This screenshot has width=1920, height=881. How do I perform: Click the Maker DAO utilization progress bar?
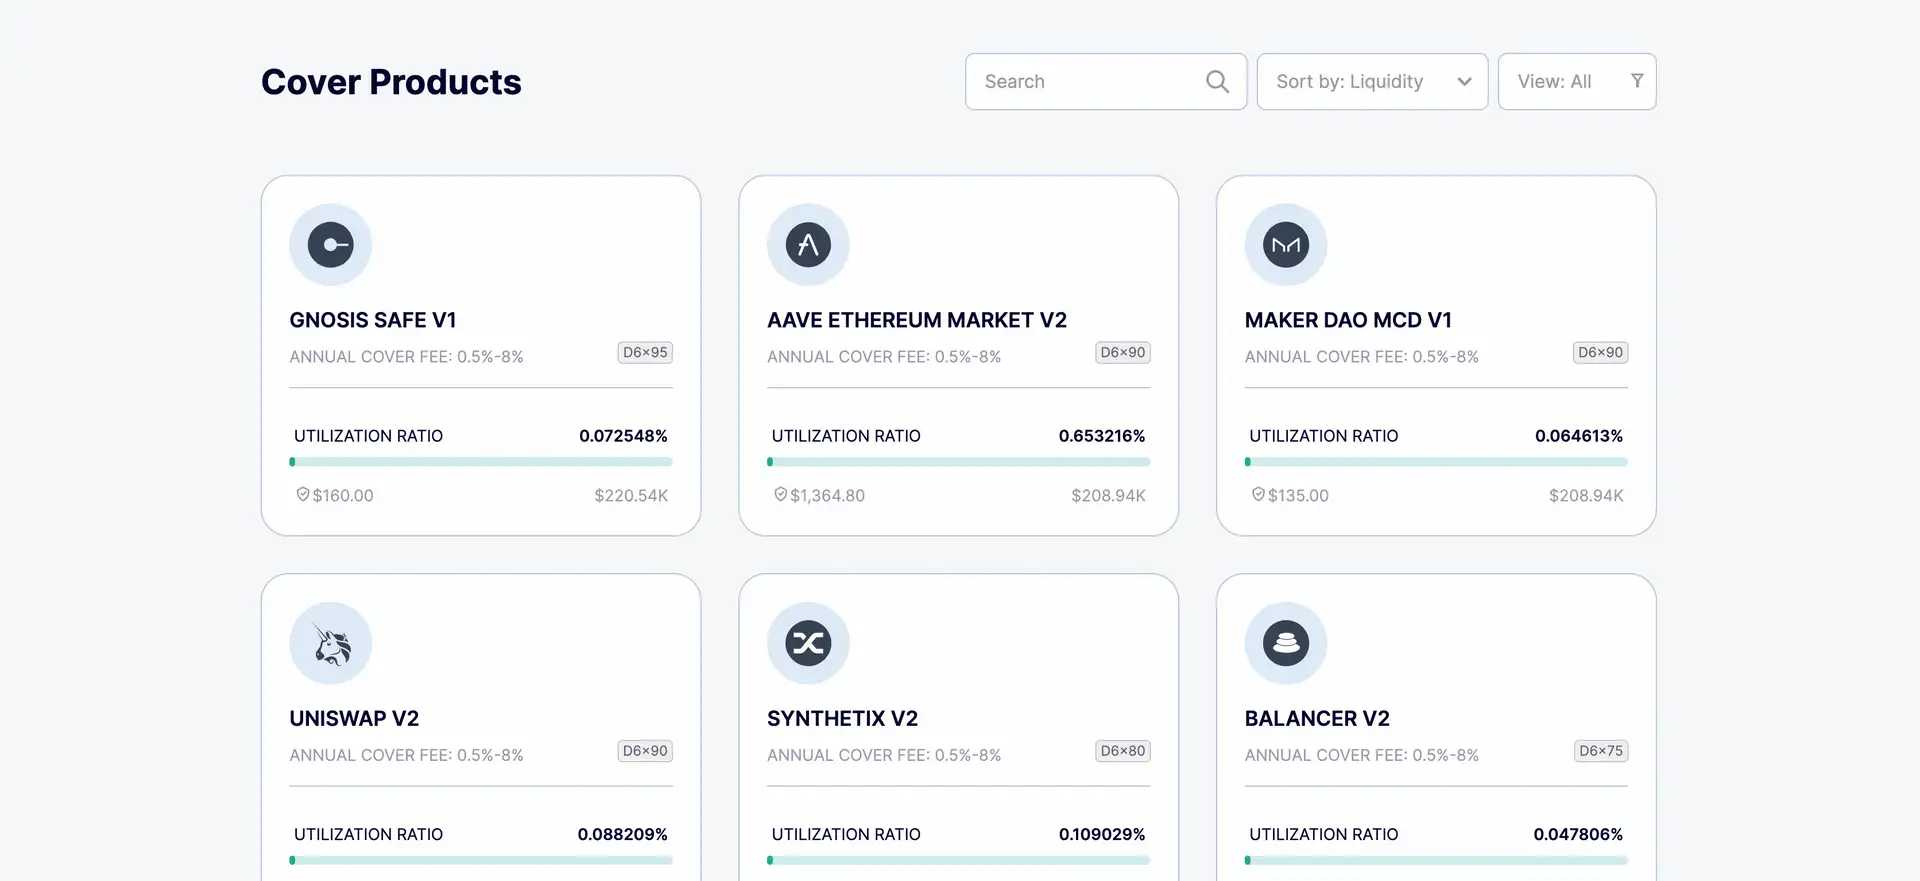pyautogui.click(x=1436, y=462)
